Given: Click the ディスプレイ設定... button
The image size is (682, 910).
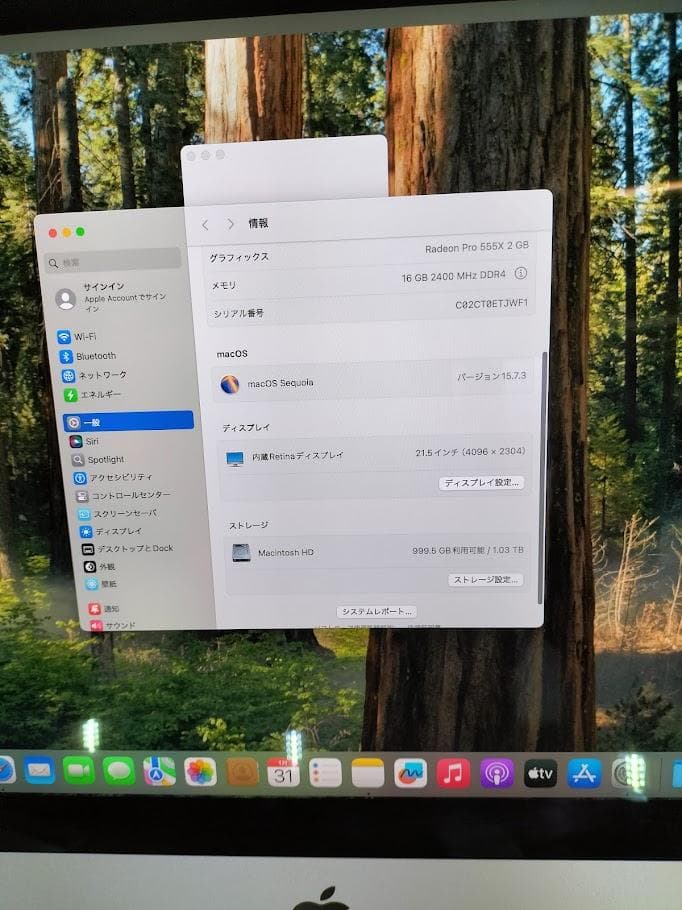Looking at the screenshot, I should click(481, 483).
